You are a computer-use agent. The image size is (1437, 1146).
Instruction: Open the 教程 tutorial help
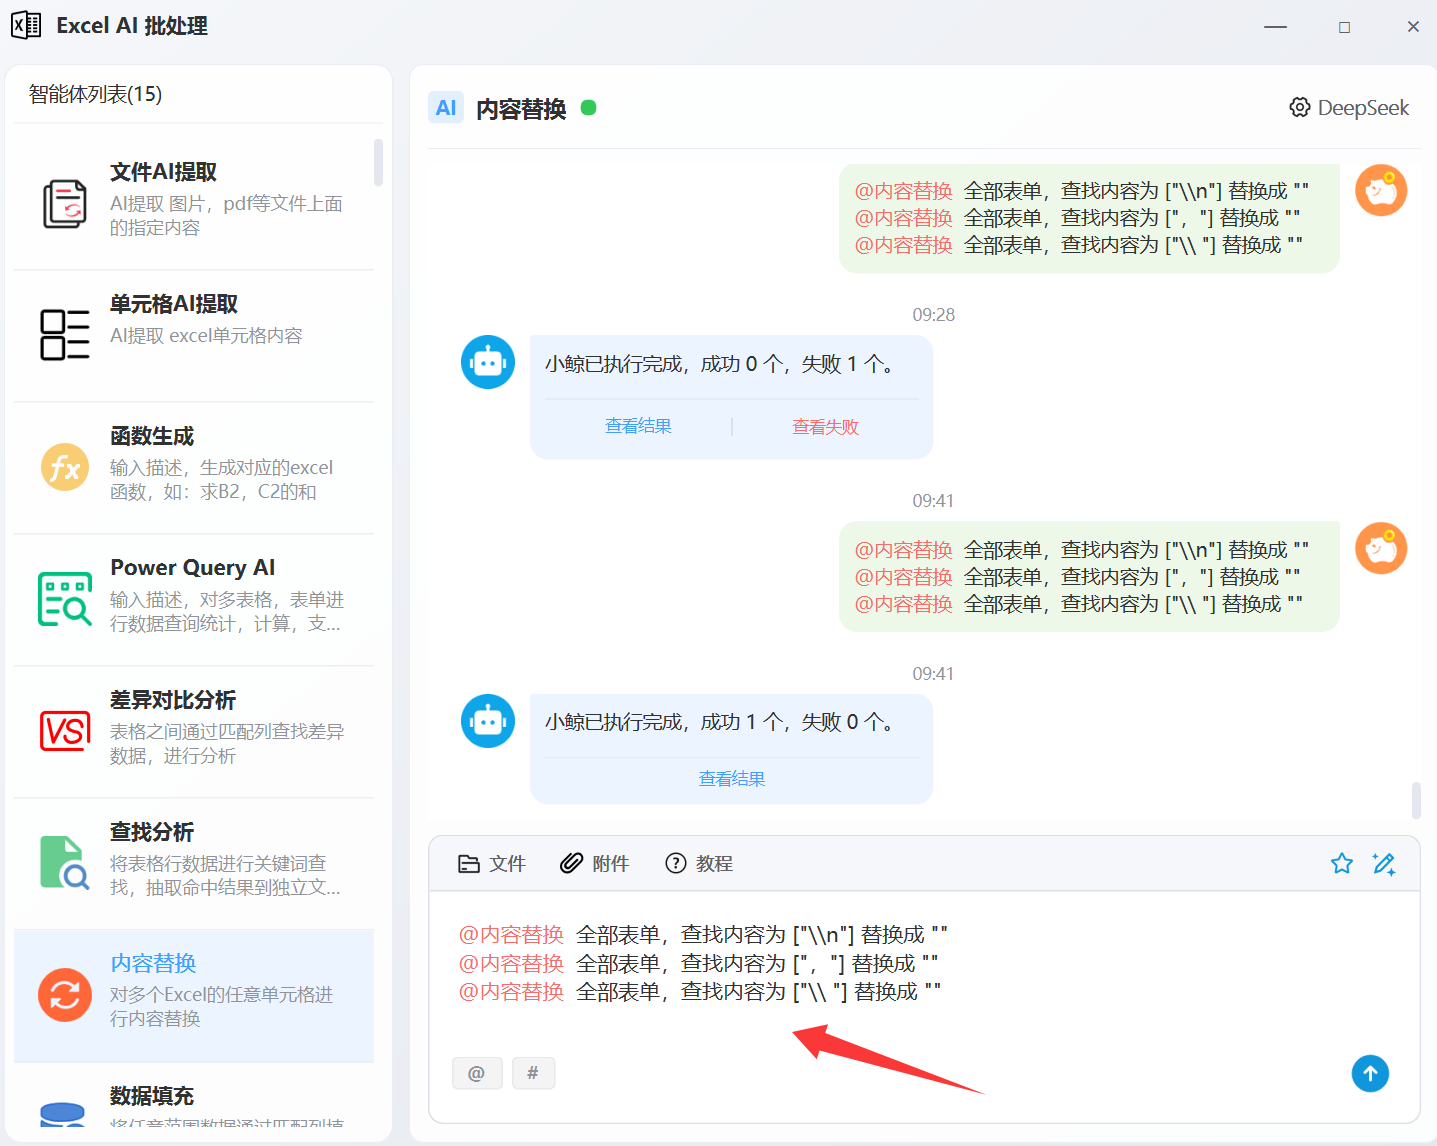(x=699, y=864)
